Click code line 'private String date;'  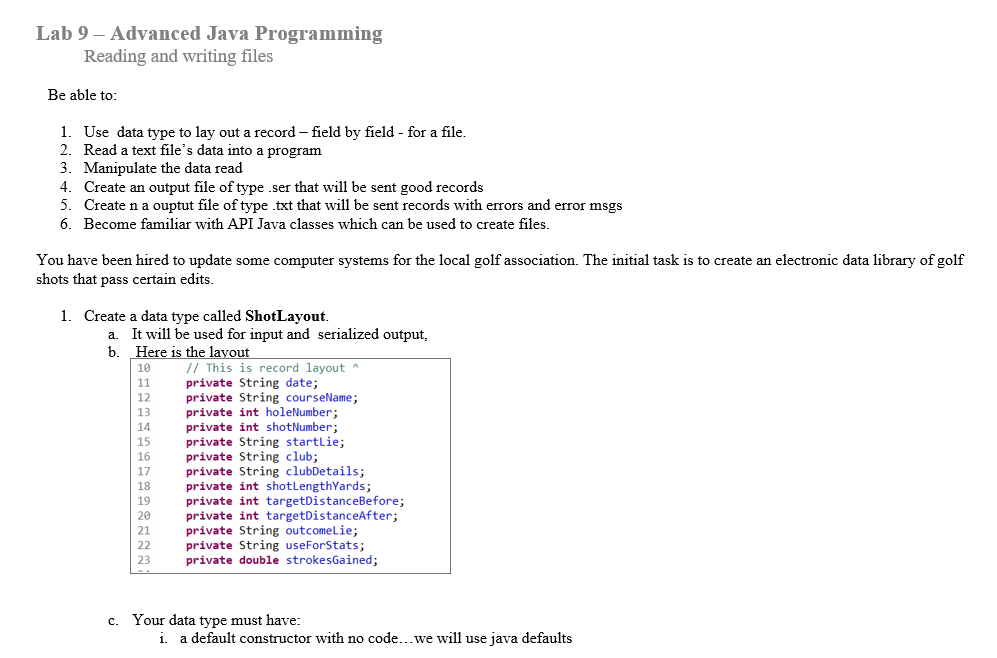tap(252, 383)
